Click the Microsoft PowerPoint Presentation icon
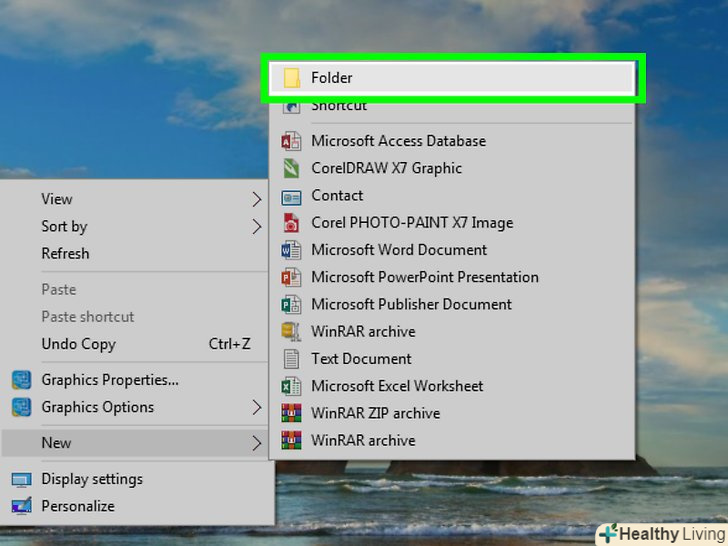 point(291,277)
